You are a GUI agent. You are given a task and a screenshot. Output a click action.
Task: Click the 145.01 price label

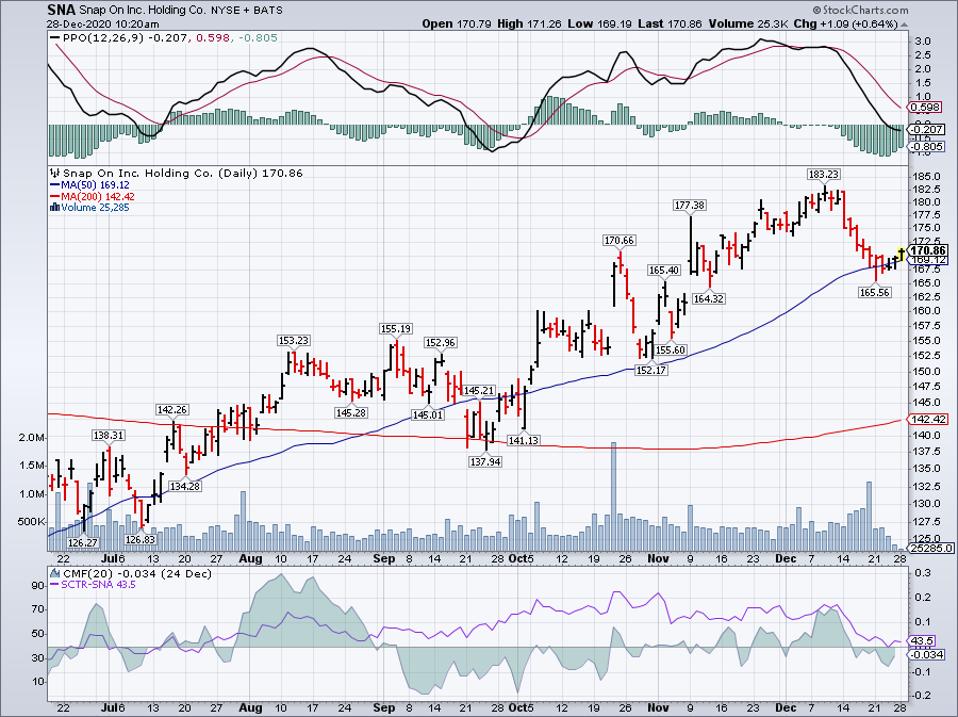coord(428,415)
